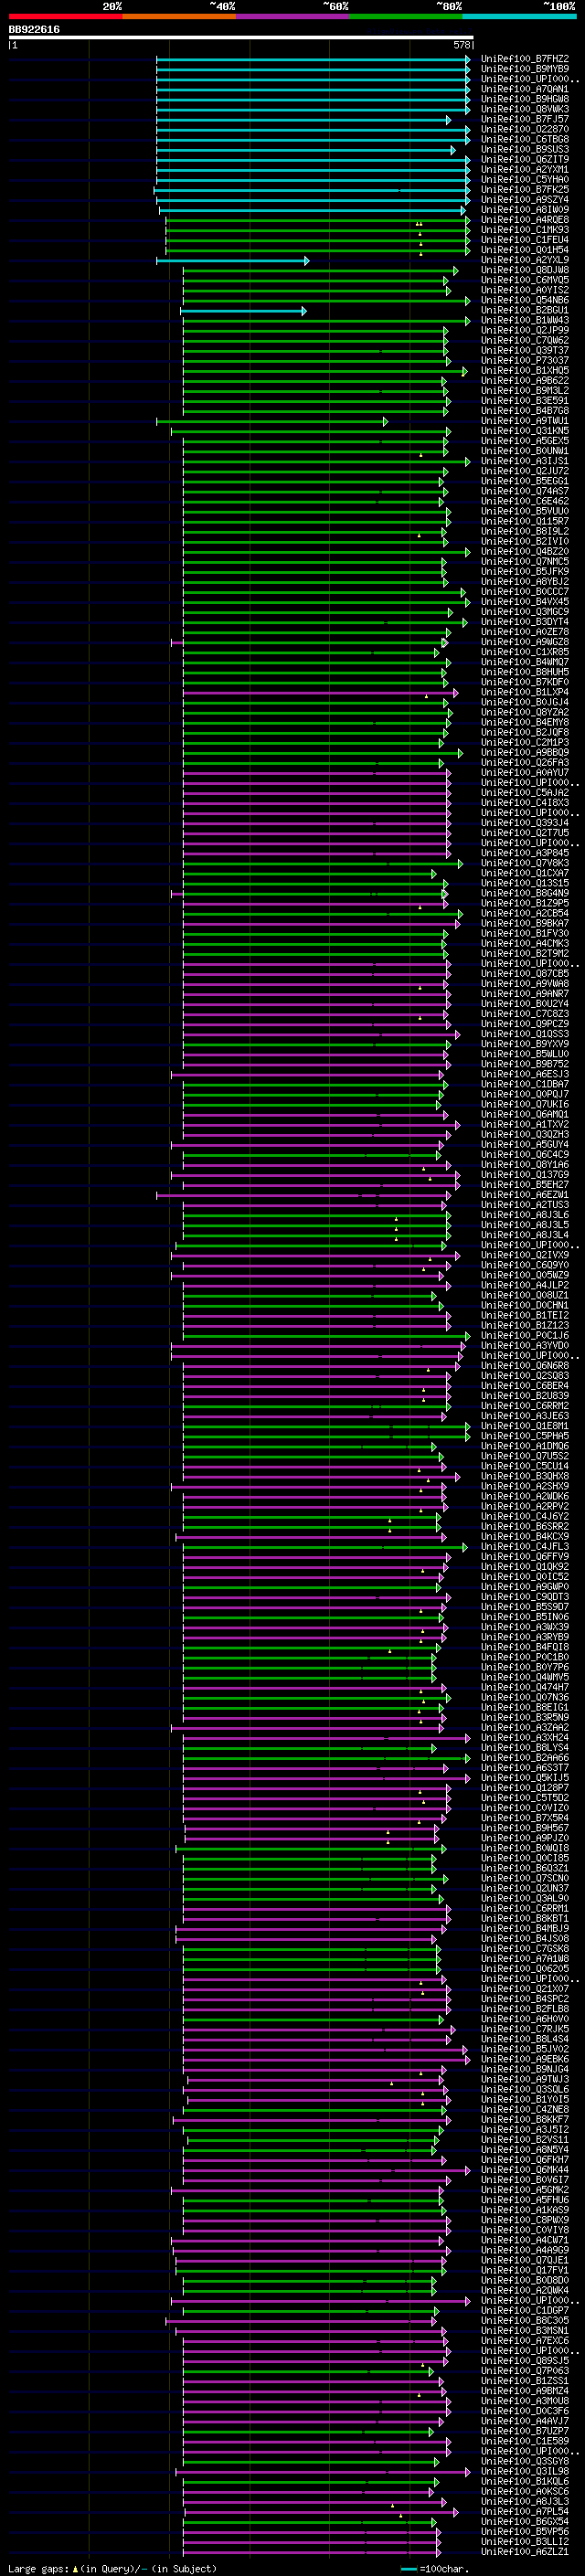The height and width of the screenshot is (2576, 585).
Task: Select the UniRef100_A3IJS1 label
Action: 525,461
